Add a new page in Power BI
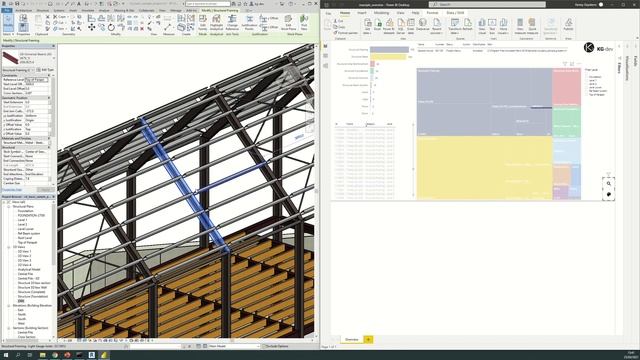Screen dimensions: 640x360 pyautogui.click(x=368, y=340)
